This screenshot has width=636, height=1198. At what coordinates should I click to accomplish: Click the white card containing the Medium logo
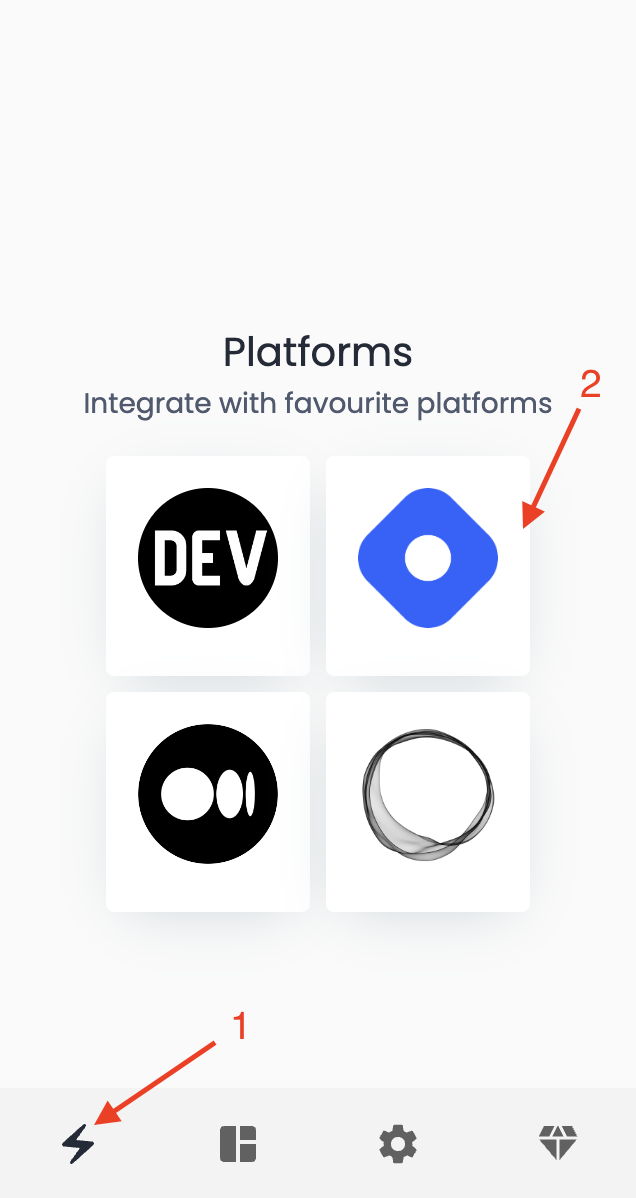(x=208, y=802)
